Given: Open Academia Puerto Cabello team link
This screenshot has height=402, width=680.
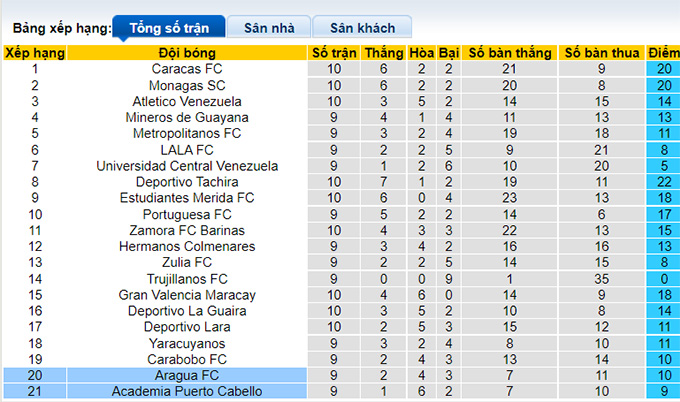Looking at the screenshot, I should click(x=187, y=391).
